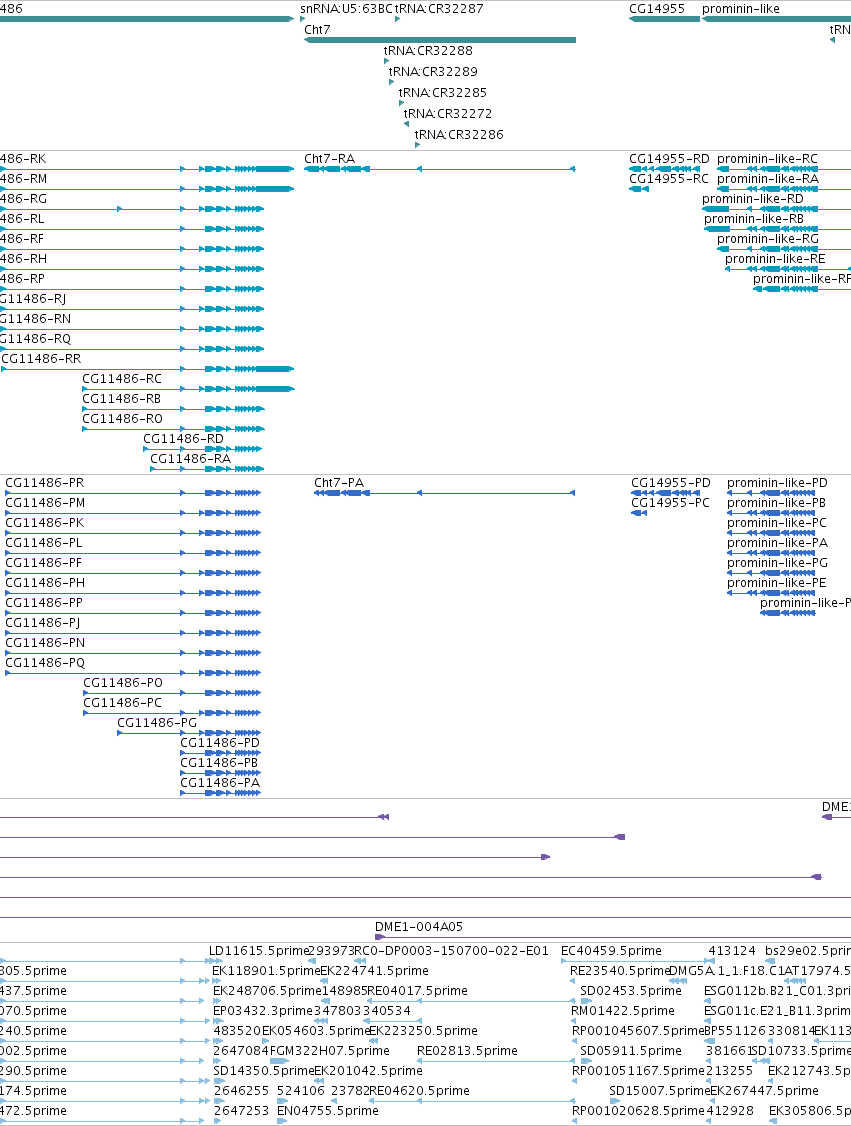Select the CG11486-PG protein label
Screen dimensions: 851x1126
coord(157,723)
